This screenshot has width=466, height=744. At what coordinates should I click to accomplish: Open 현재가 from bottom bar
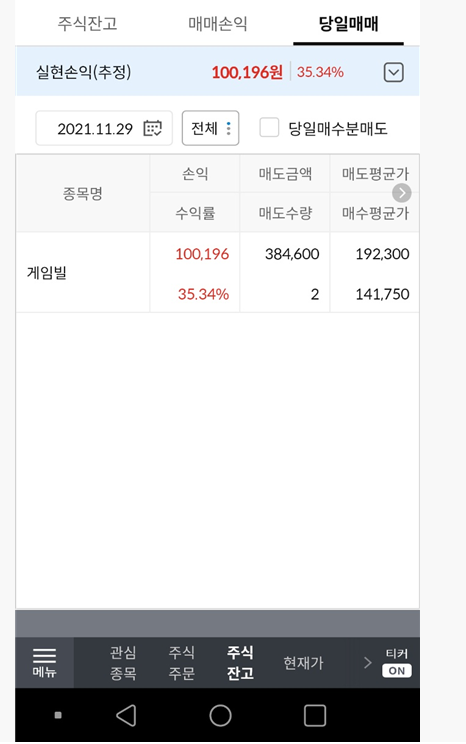point(303,663)
